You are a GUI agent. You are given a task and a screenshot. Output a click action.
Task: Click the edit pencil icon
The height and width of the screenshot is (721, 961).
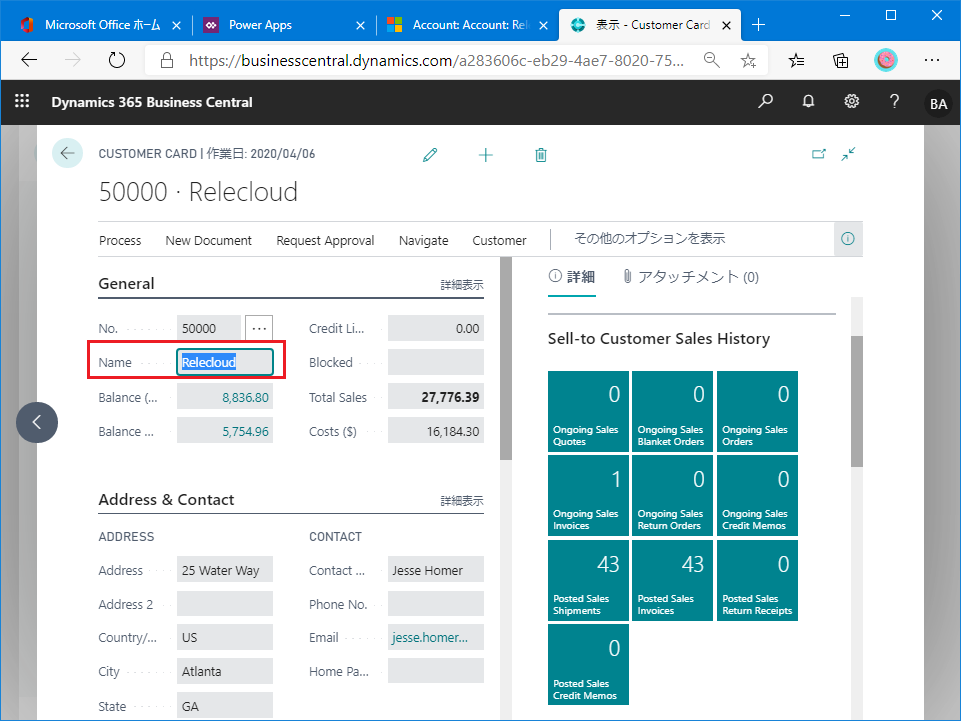[430, 154]
